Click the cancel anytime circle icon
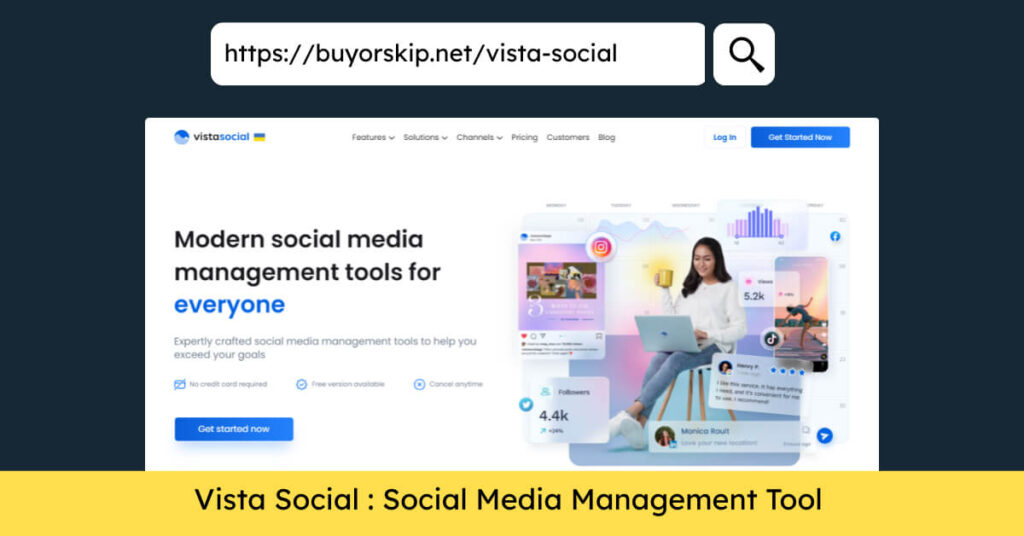Image resolution: width=1024 pixels, height=536 pixels. 419,385
